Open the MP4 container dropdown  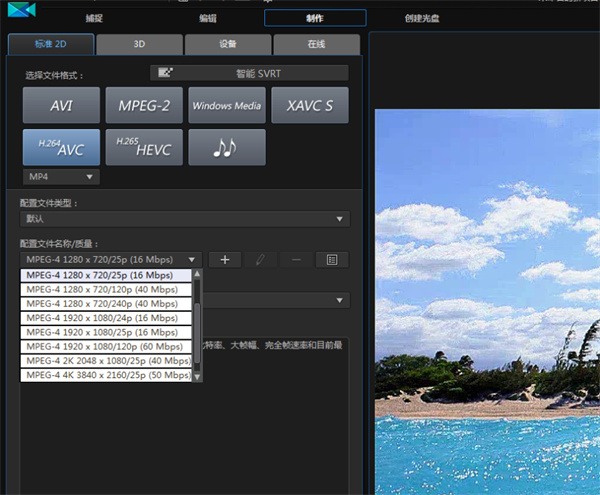[61, 177]
